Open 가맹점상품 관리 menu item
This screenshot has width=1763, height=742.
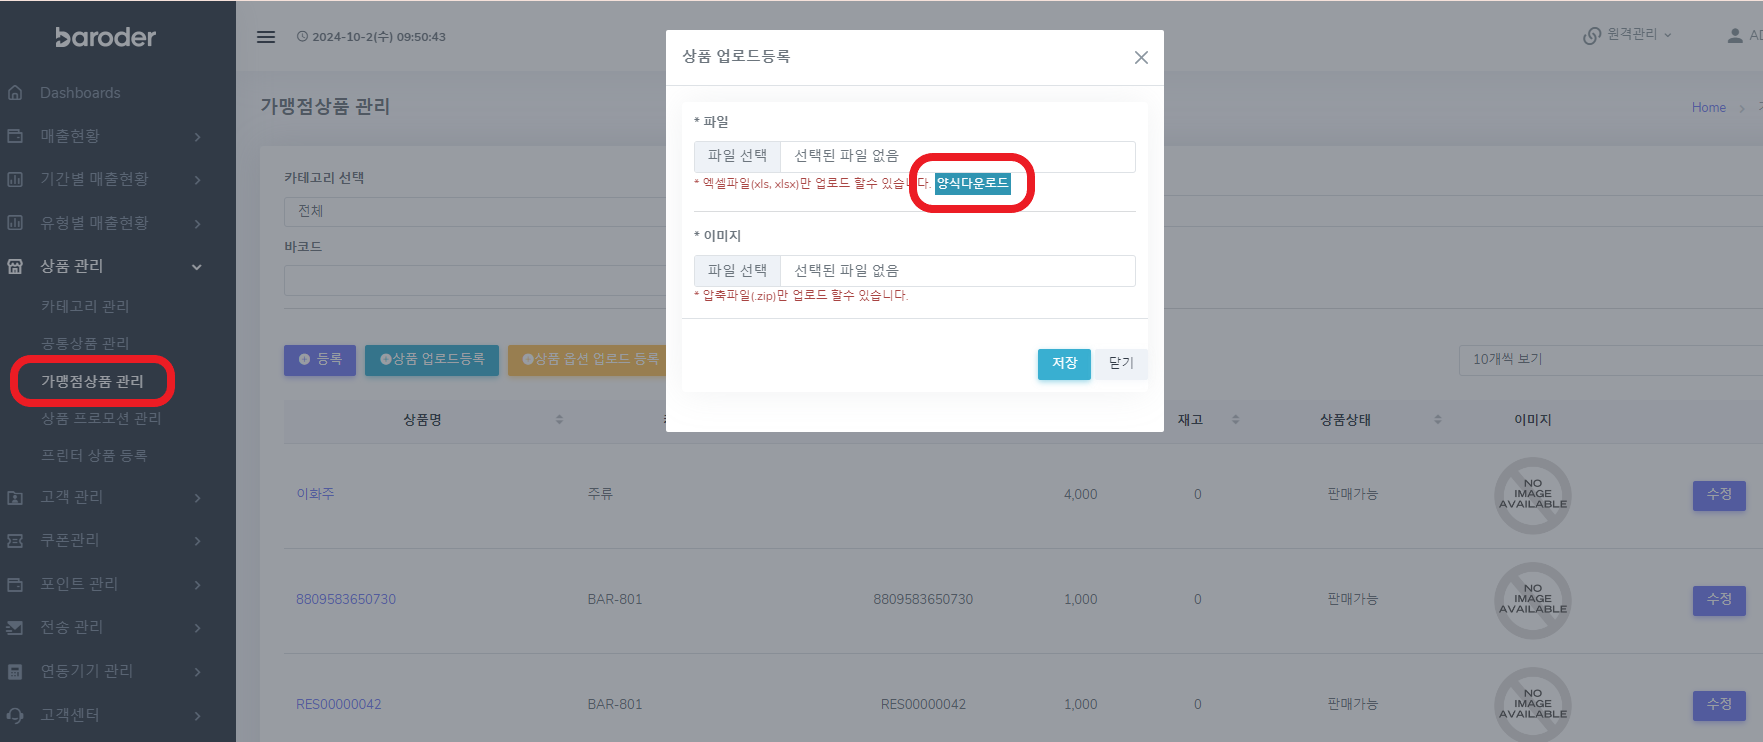coord(92,381)
